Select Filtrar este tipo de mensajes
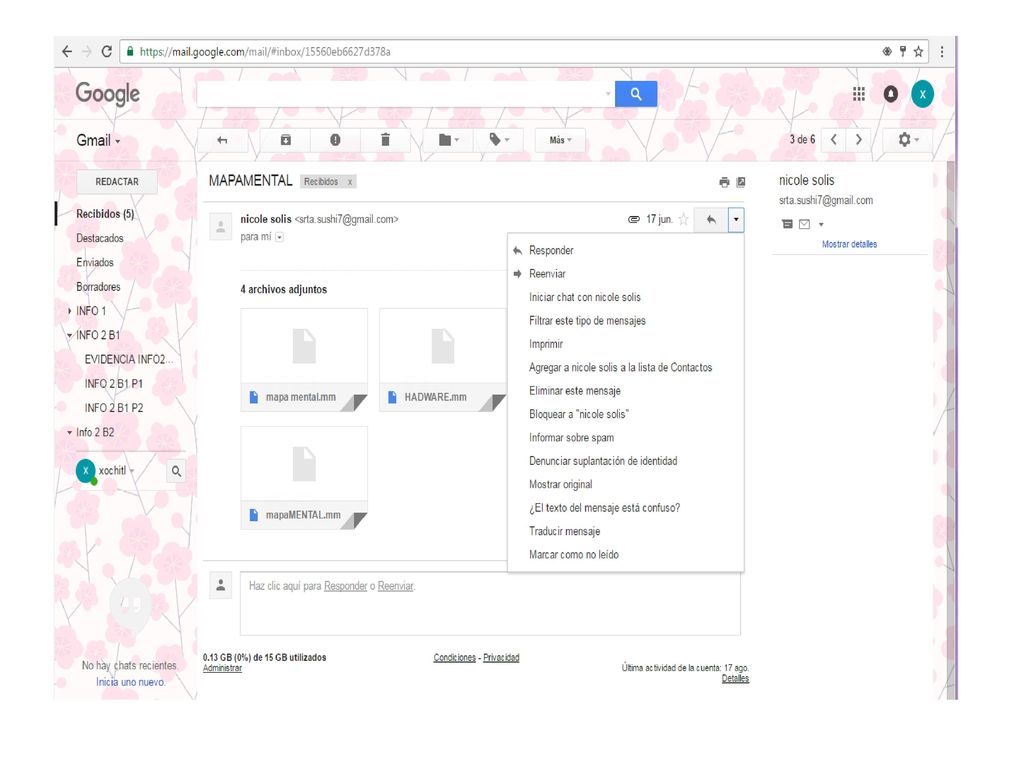This screenshot has width=1024, height=768. (626, 321)
